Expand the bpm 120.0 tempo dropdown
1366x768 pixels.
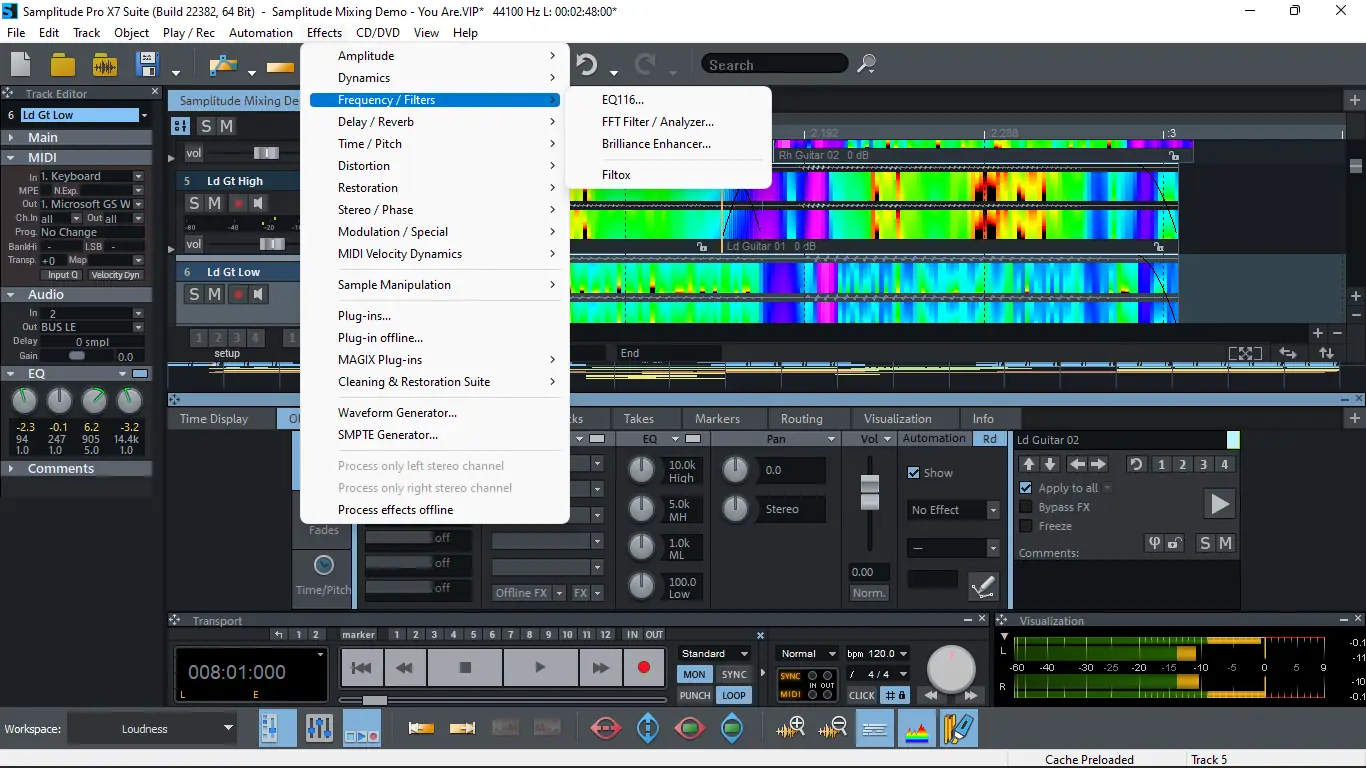point(903,653)
